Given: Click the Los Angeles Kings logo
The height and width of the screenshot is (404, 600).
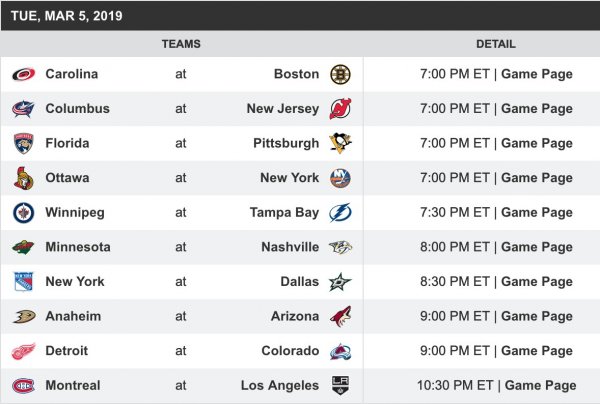Looking at the screenshot, I should (339, 386).
